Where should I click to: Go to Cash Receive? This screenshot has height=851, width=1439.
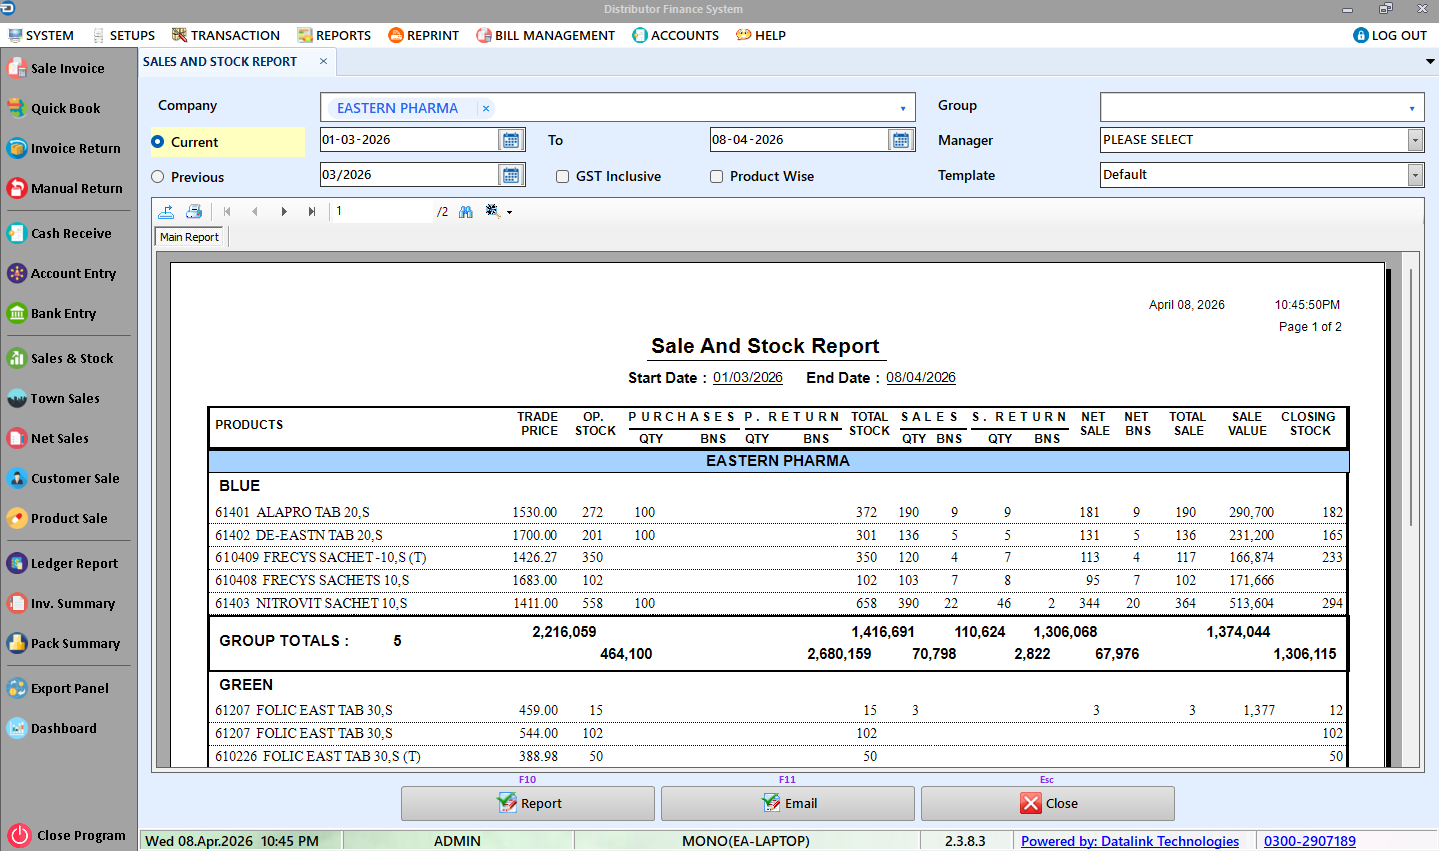60,233
